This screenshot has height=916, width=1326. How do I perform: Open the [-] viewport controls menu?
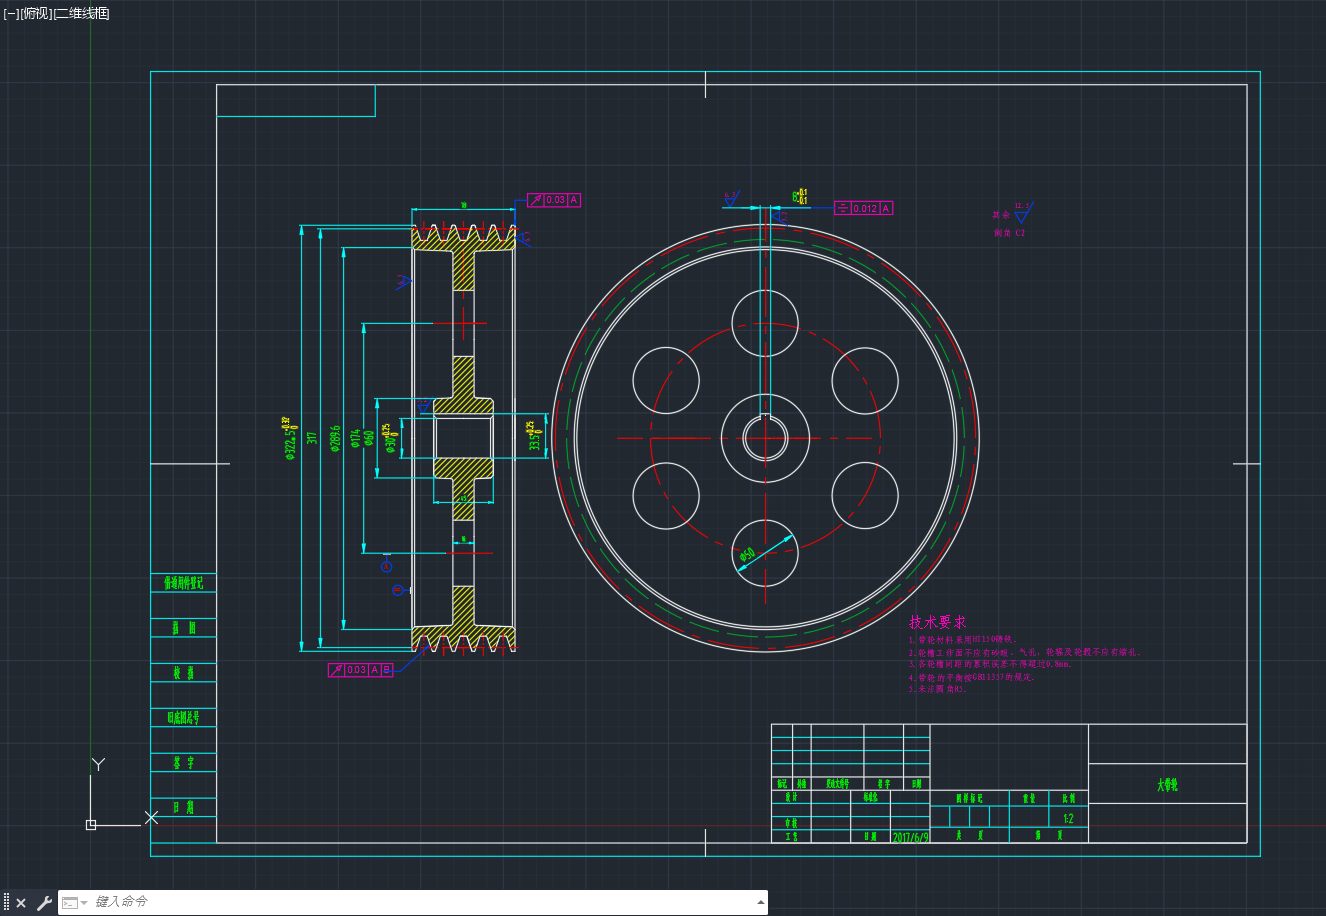click(11, 13)
